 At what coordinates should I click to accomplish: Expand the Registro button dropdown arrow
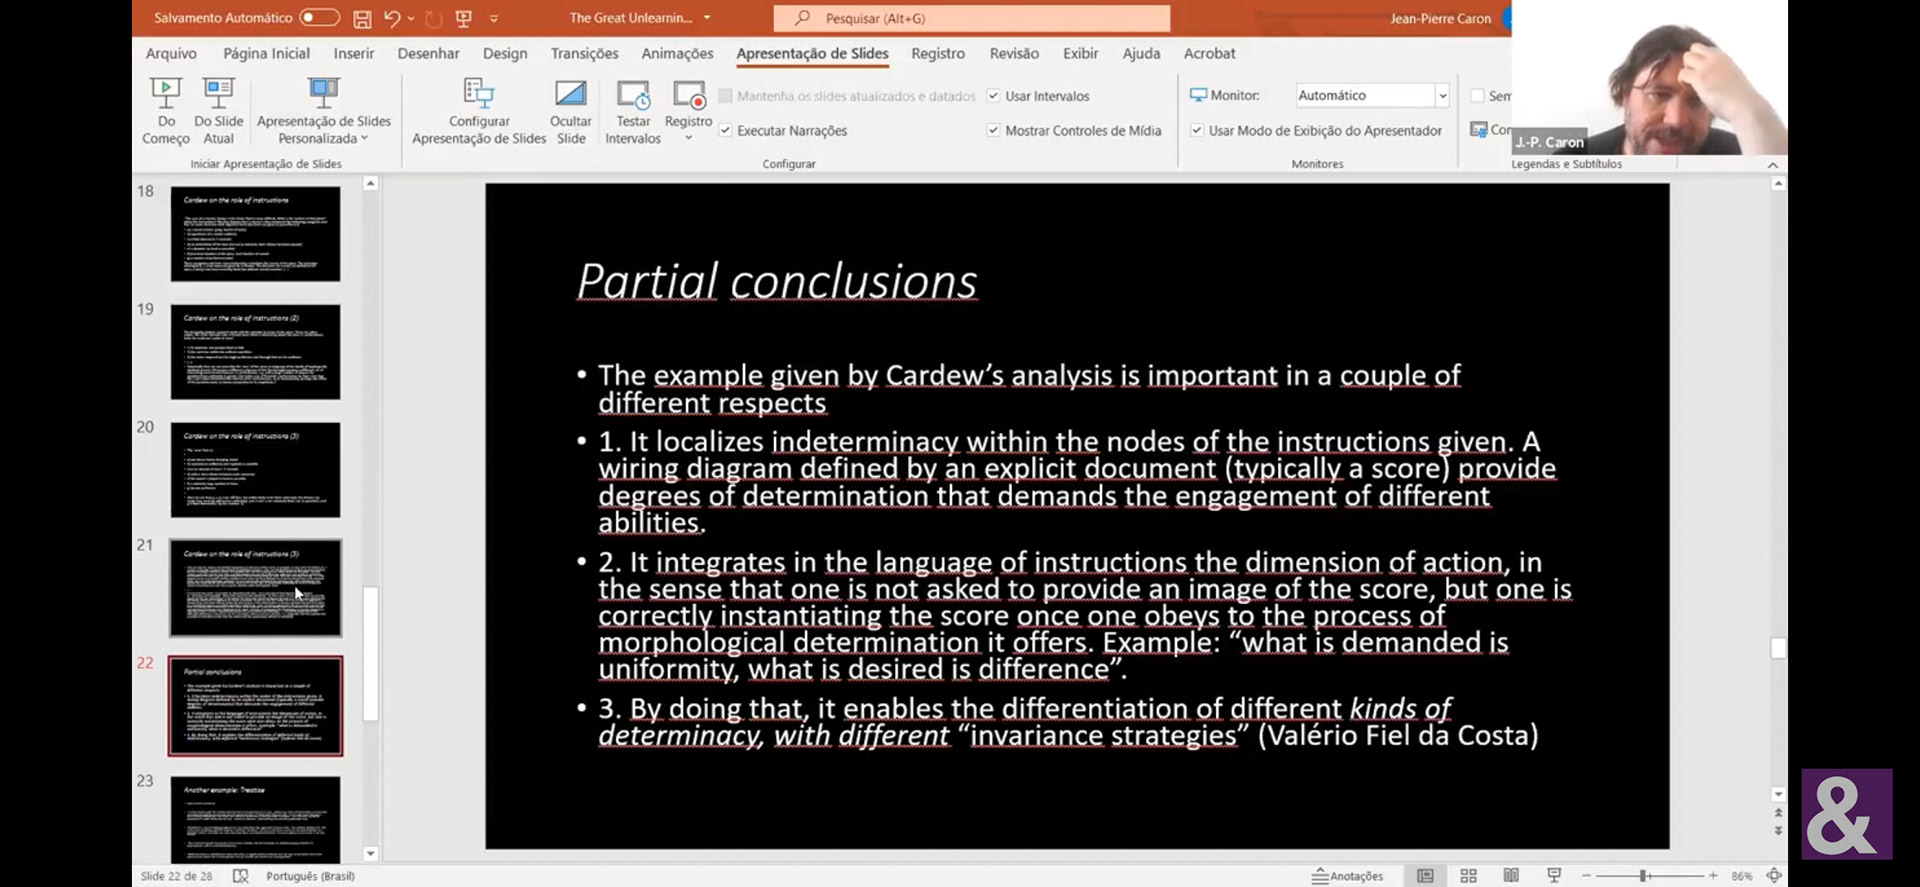tap(689, 138)
